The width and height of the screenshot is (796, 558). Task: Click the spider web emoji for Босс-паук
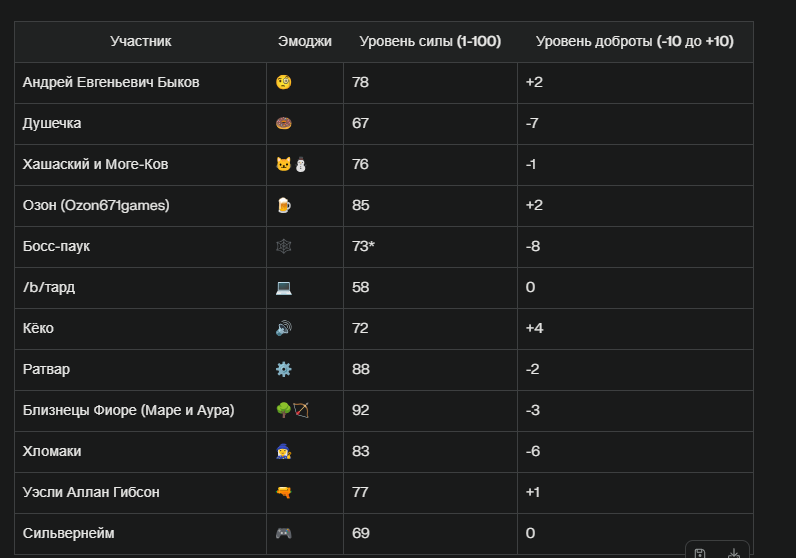pos(284,246)
